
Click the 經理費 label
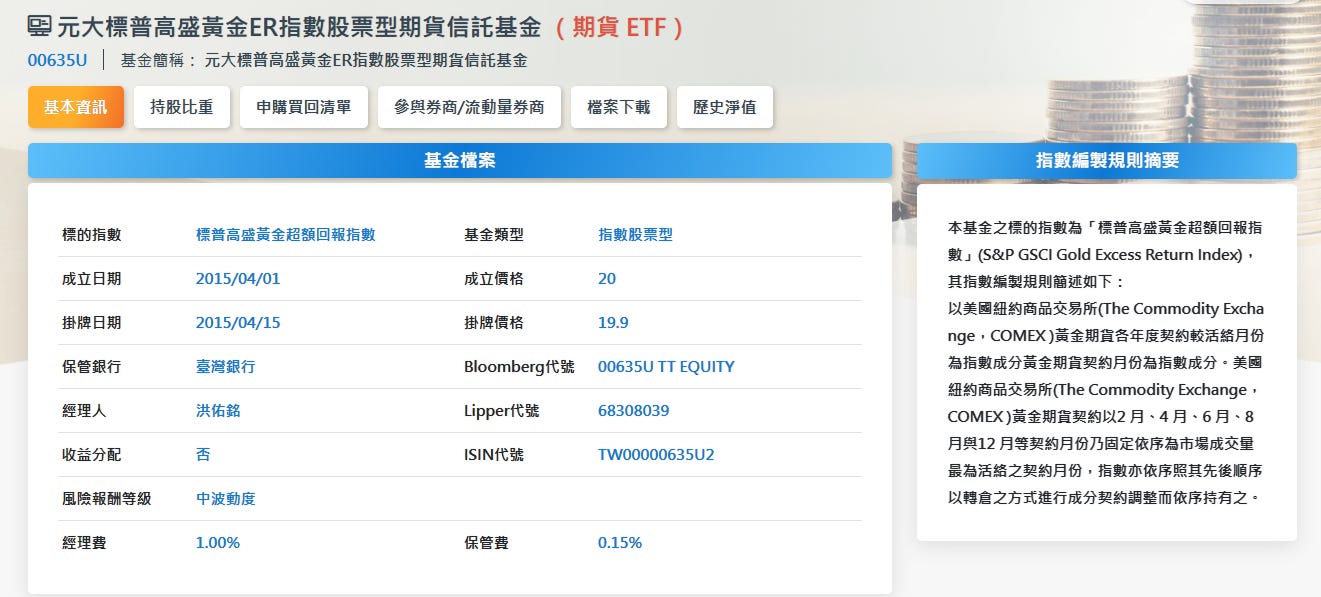click(x=84, y=543)
